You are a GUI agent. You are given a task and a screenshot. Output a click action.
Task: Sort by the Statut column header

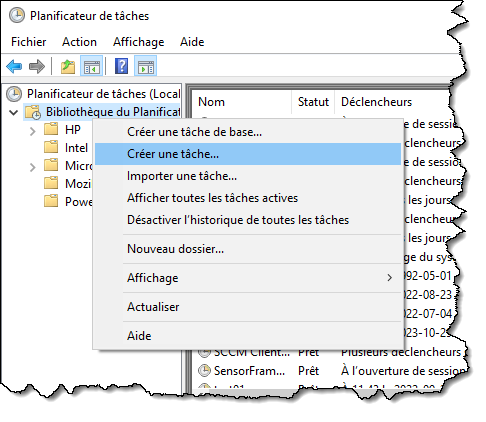coord(313,102)
